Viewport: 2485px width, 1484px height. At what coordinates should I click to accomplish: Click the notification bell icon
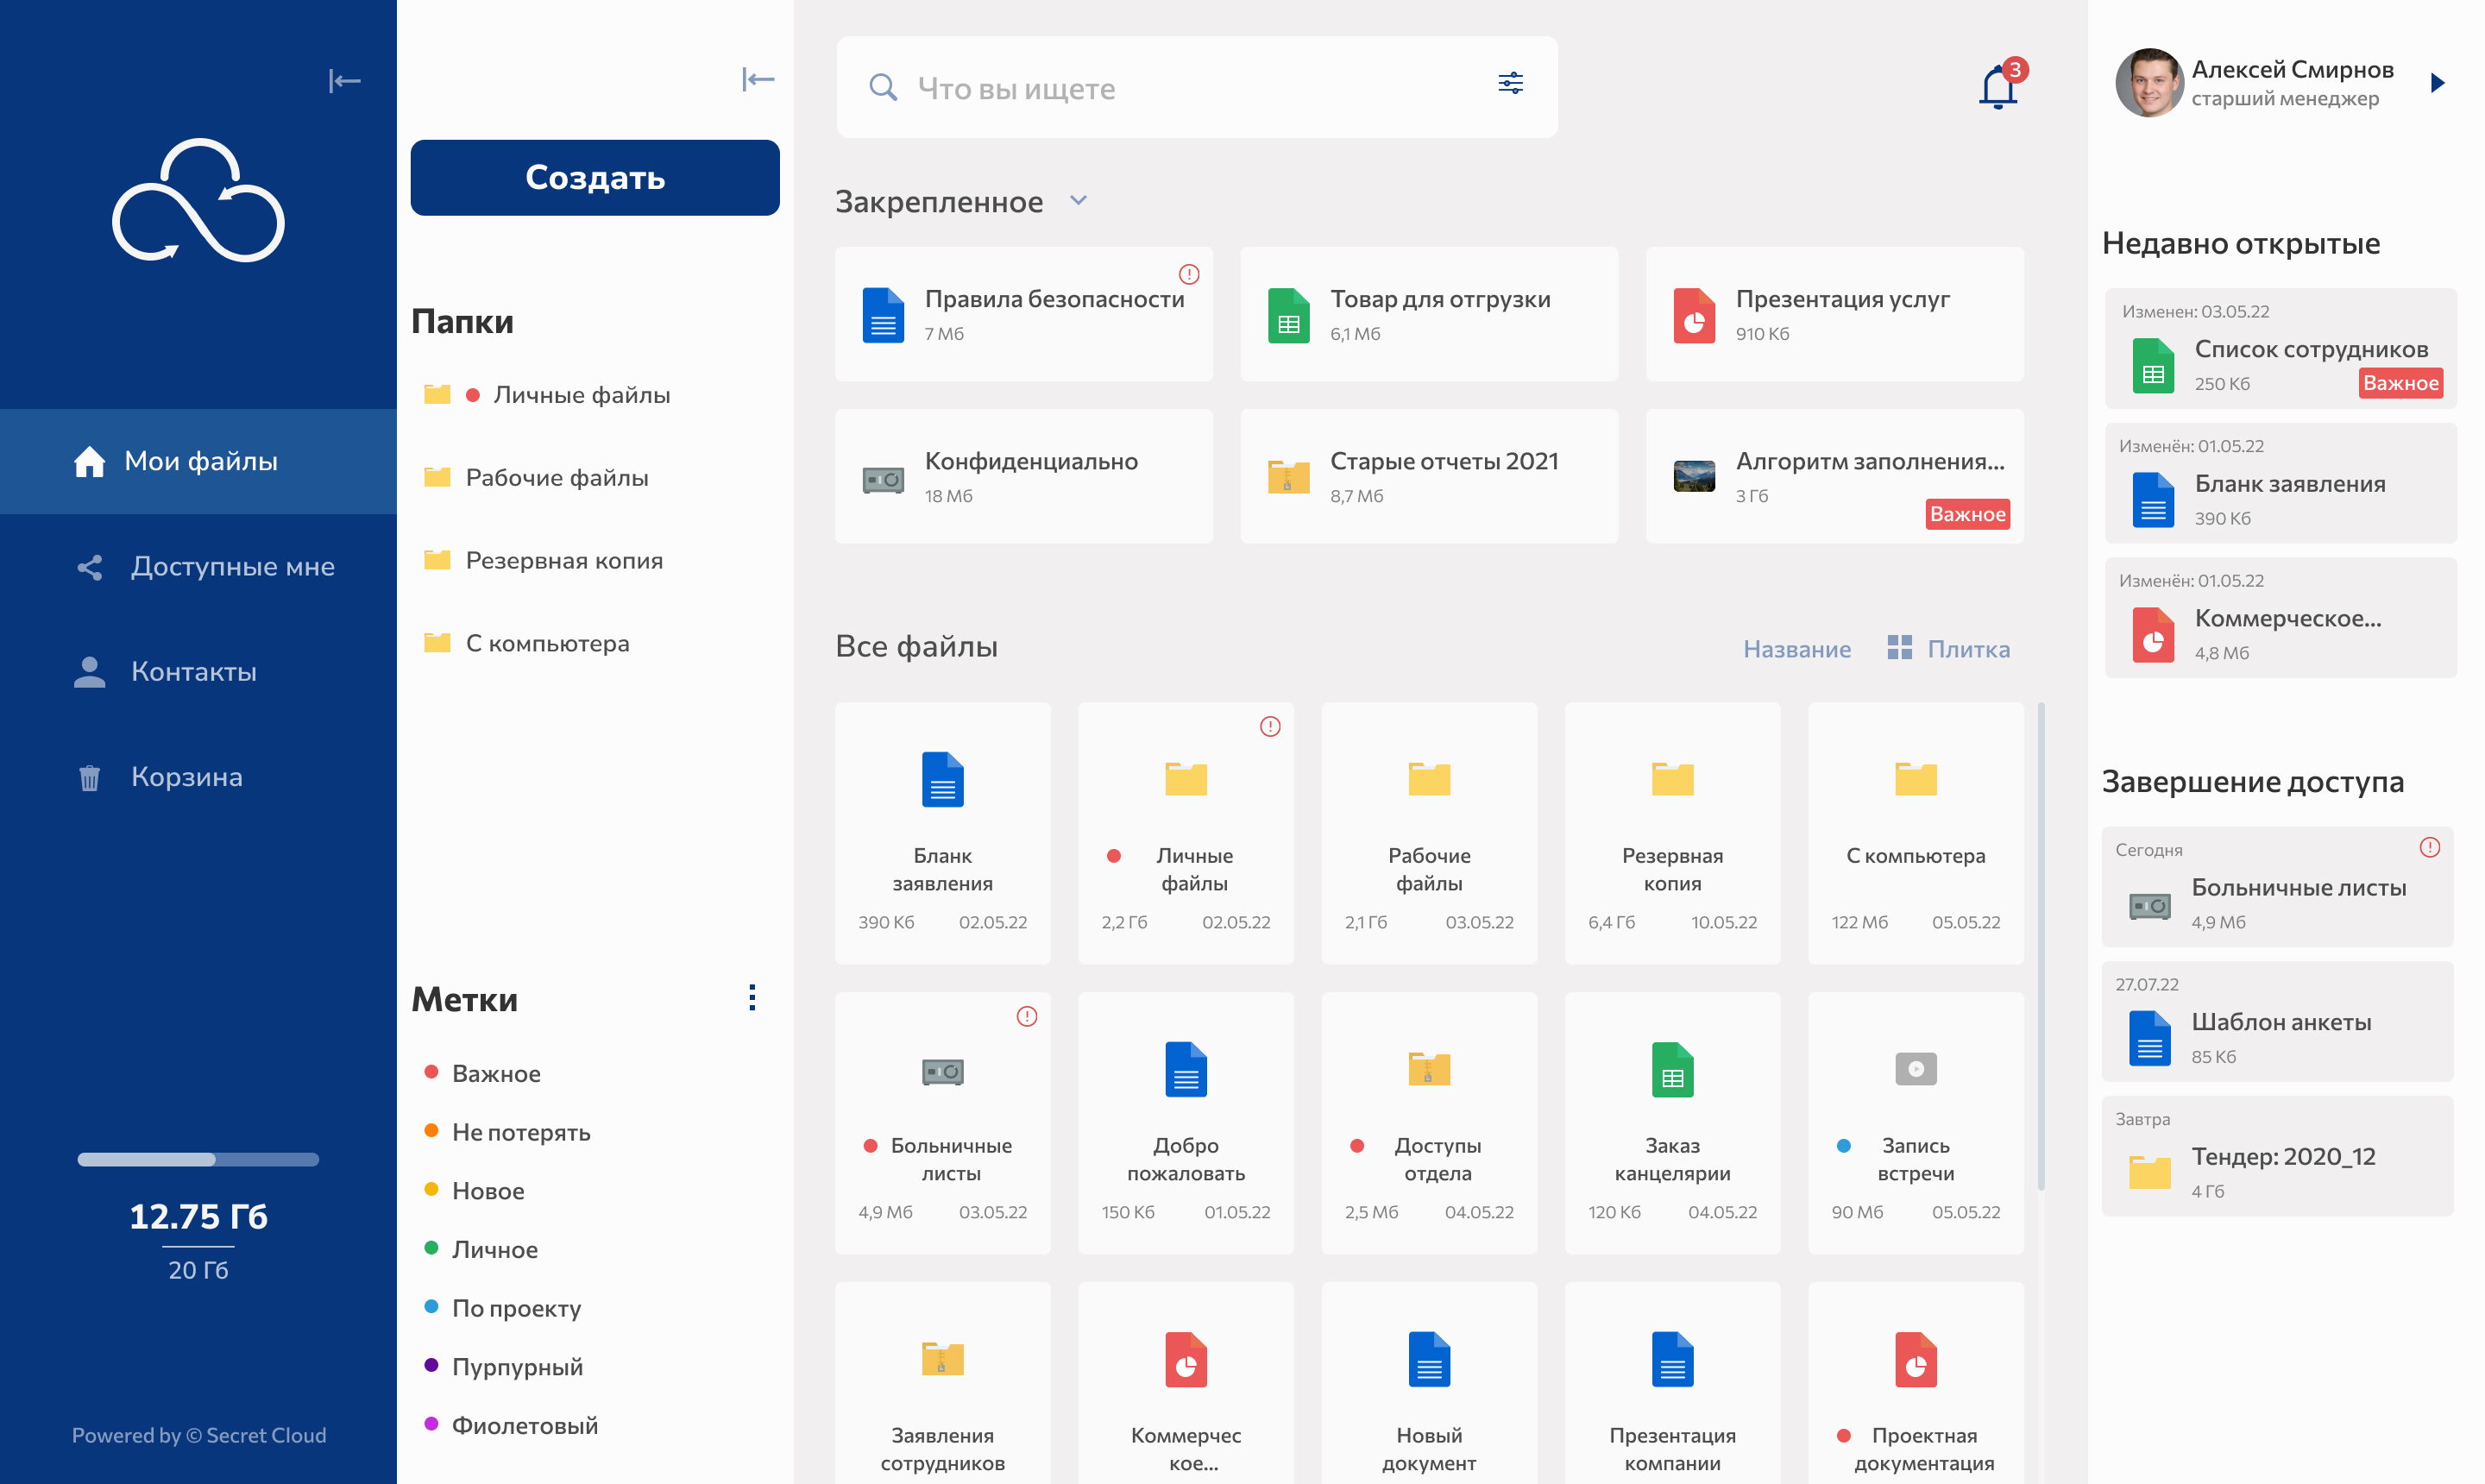click(1997, 87)
